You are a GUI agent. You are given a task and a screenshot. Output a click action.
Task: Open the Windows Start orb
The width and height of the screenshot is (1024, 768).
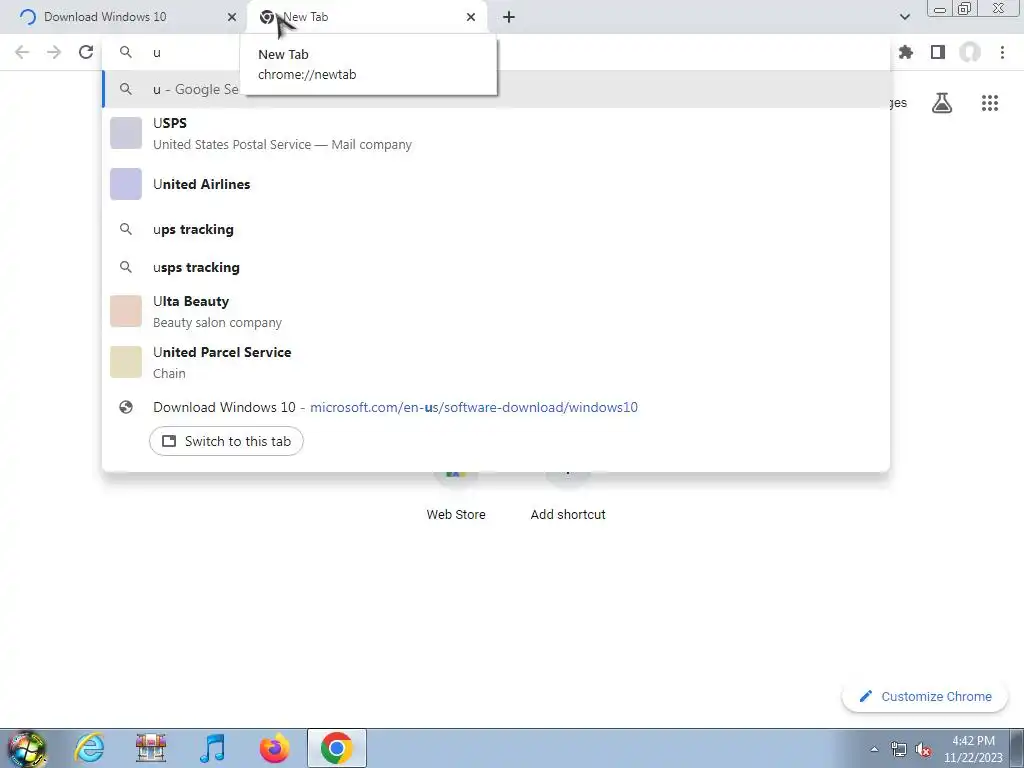point(27,748)
